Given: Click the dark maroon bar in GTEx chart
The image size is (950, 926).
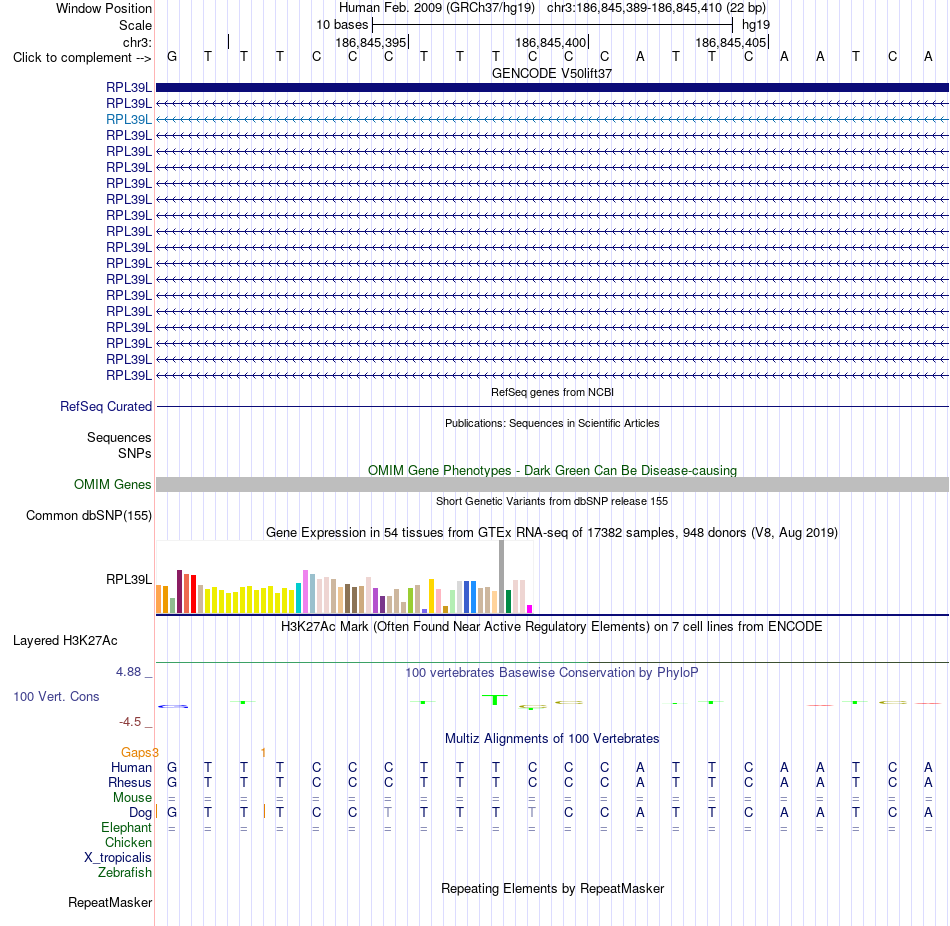Looking at the screenshot, I should [179, 591].
